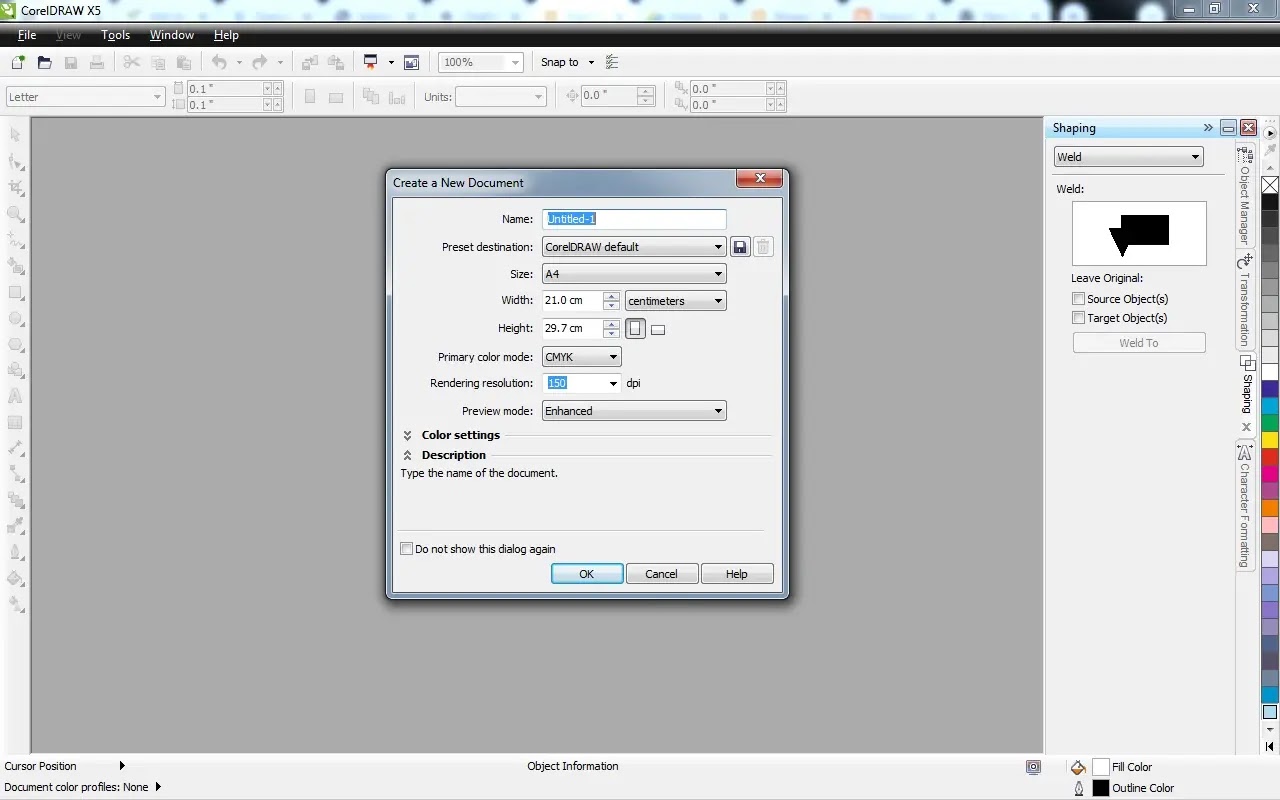Screen dimensions: 1280x800
Task: Click the Import icon in toolbar
Action: 310,62
